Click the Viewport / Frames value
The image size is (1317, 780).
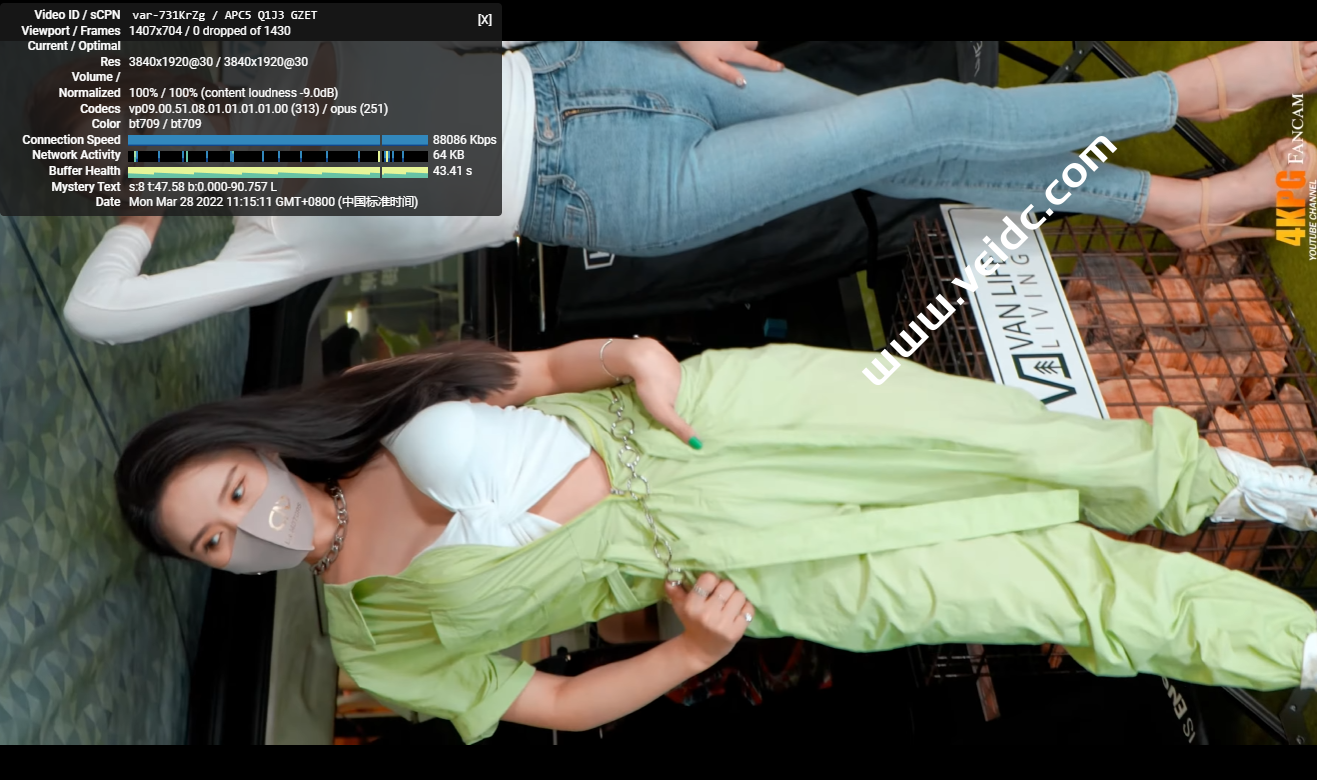tap(210, 31)
